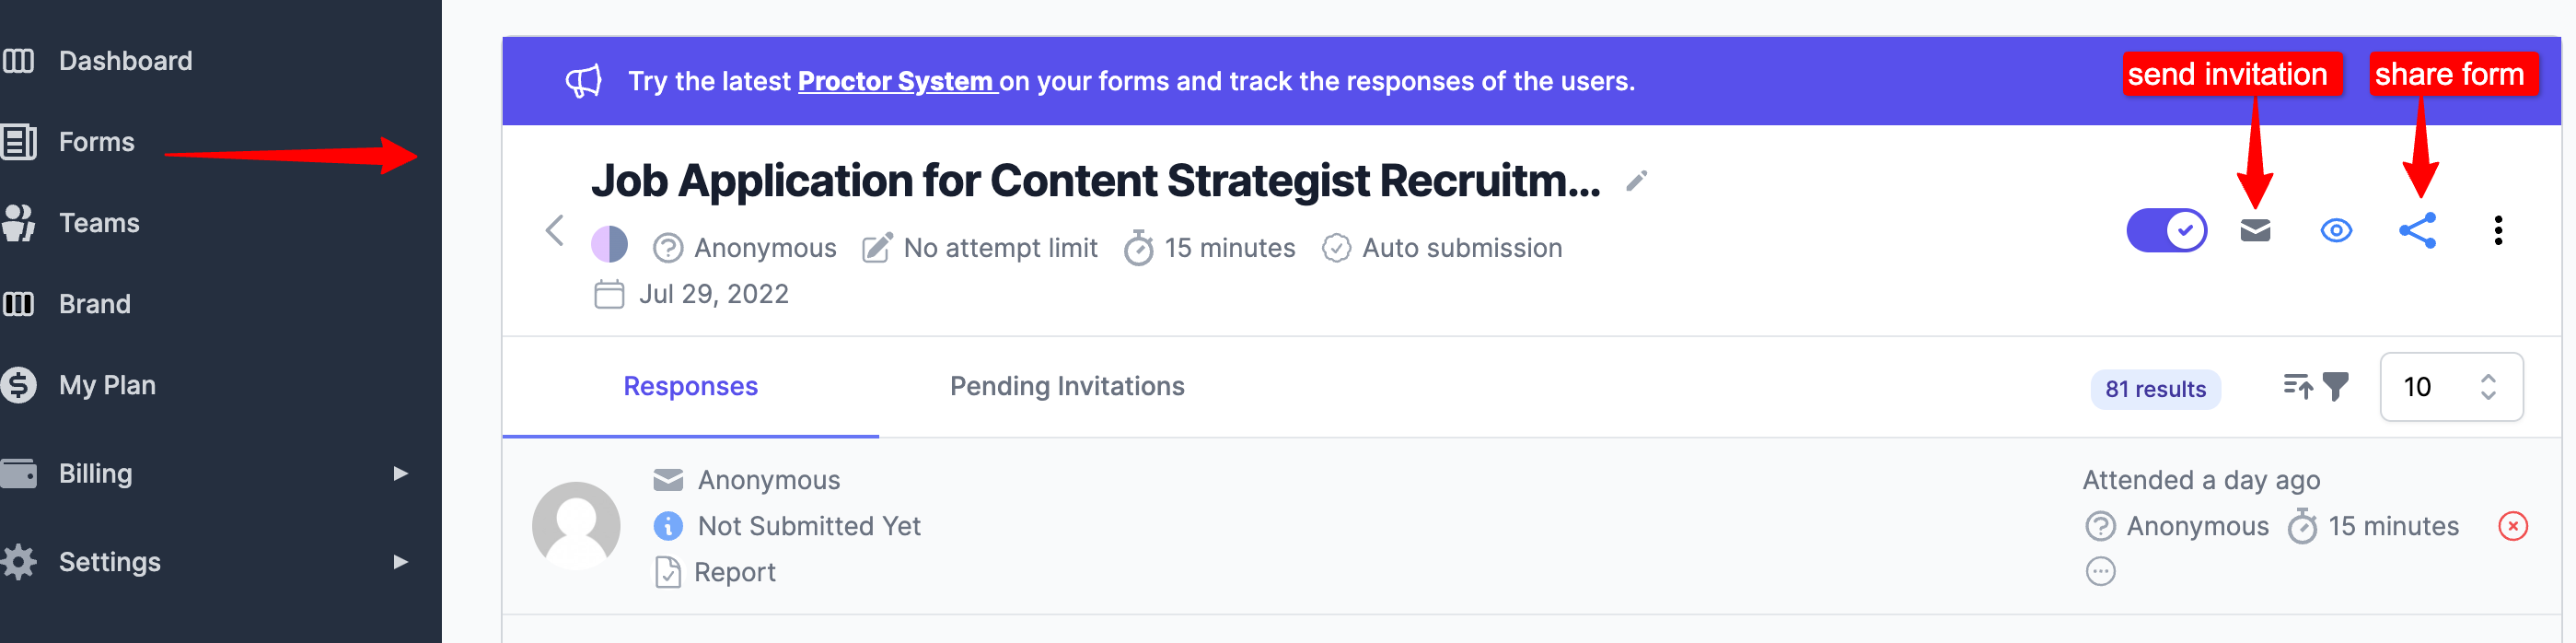
Task: Click the share form icon
Action: (2417, 231)
